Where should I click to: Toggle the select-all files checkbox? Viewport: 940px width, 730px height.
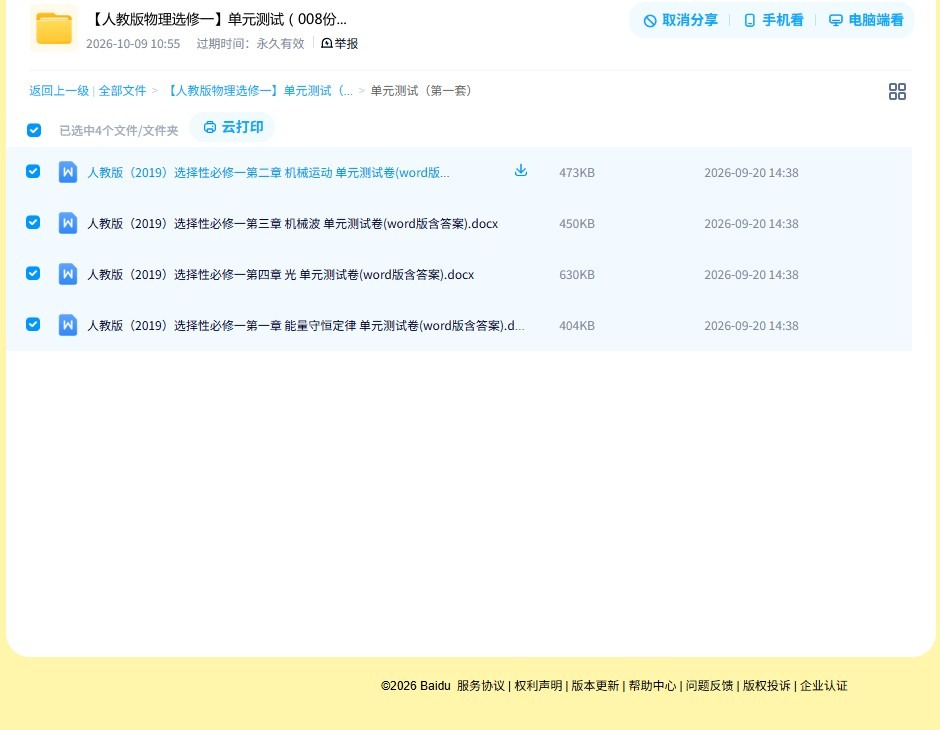coord(34,130)
